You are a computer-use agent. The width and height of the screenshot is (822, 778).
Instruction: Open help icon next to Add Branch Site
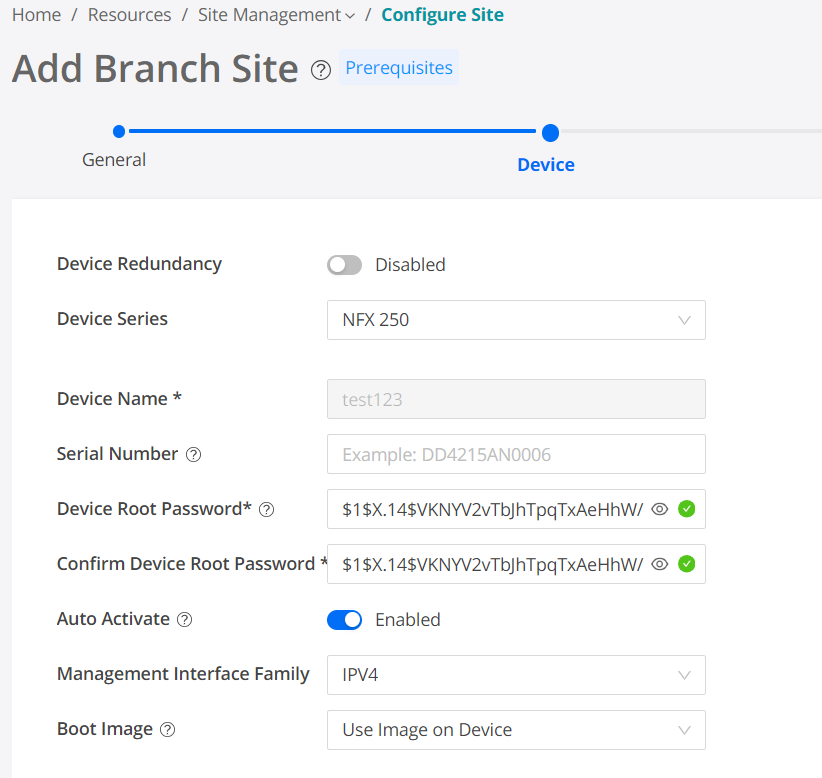point(321,70)
